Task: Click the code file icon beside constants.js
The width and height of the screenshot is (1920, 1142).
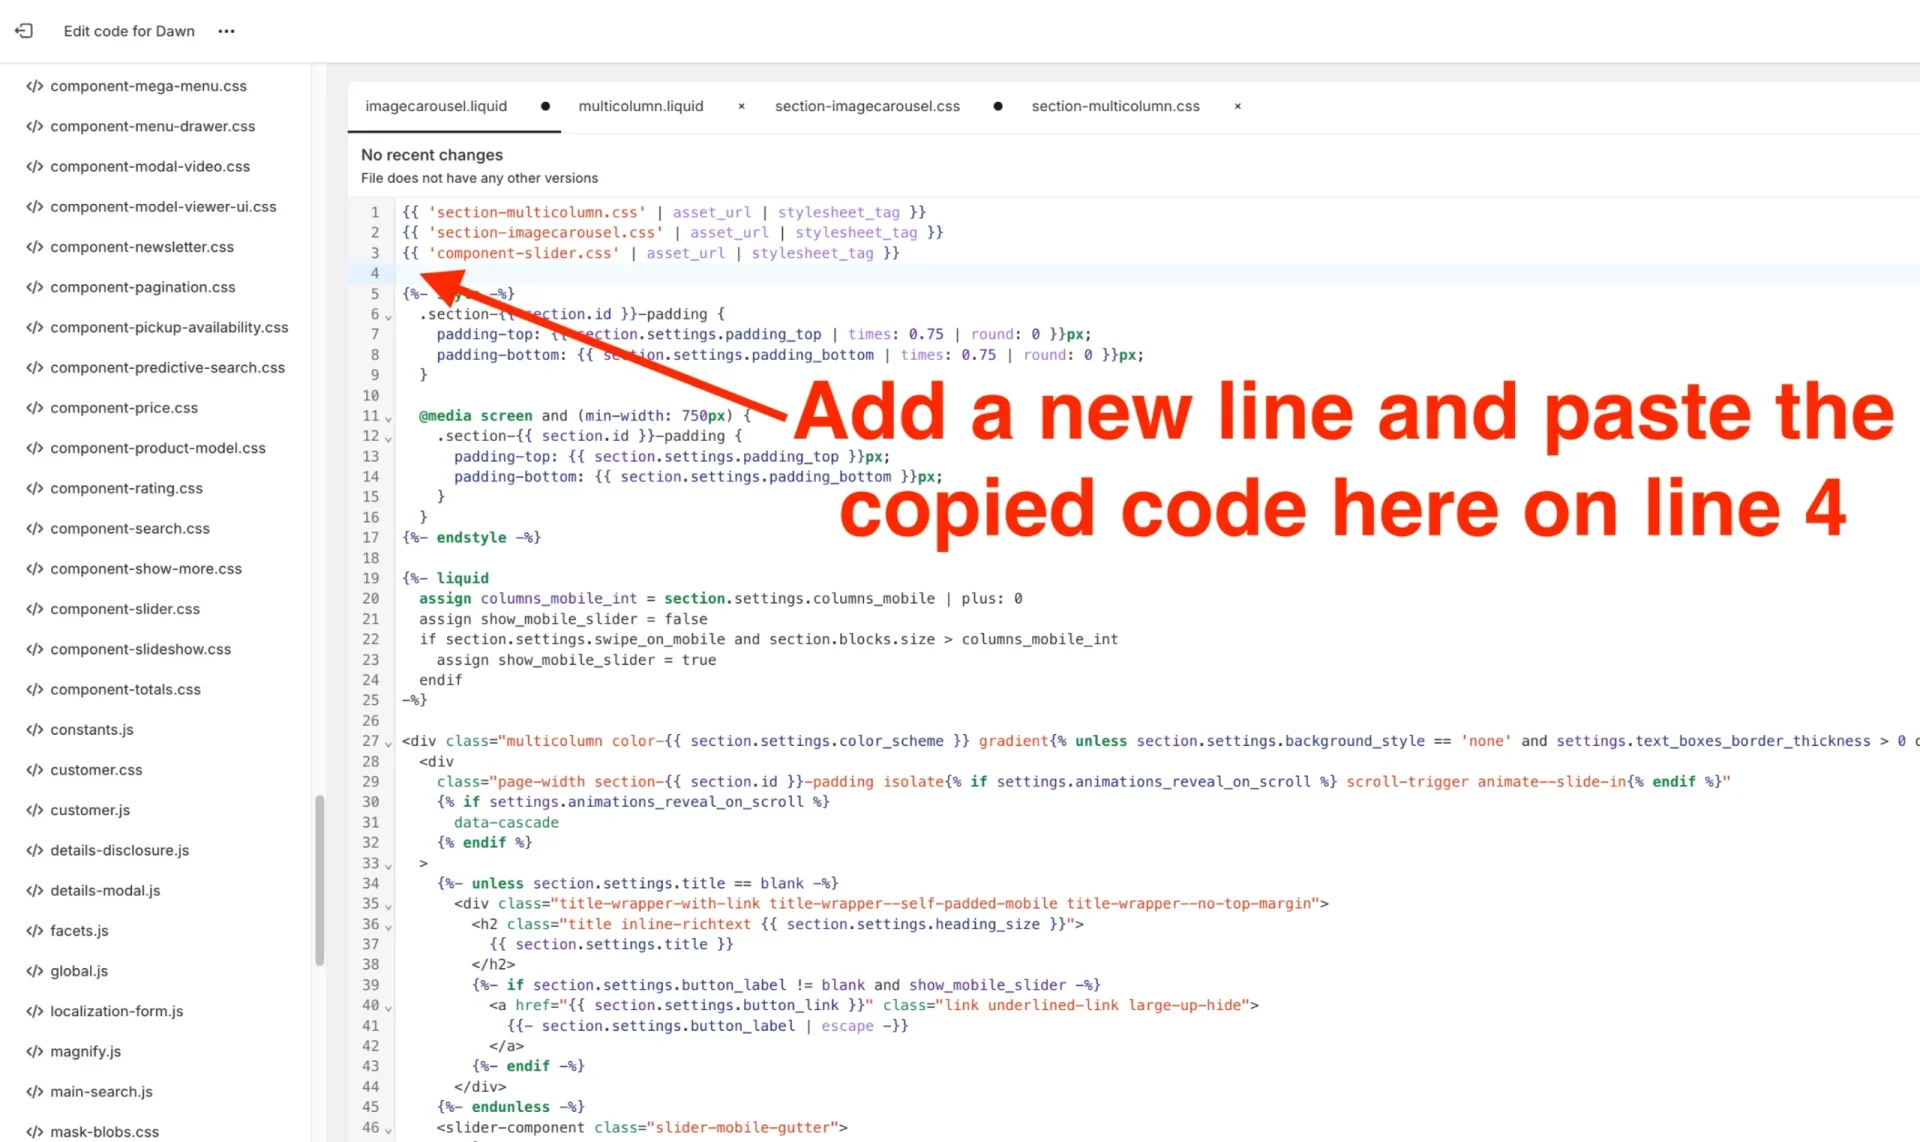Action: (x=35, y=729)
